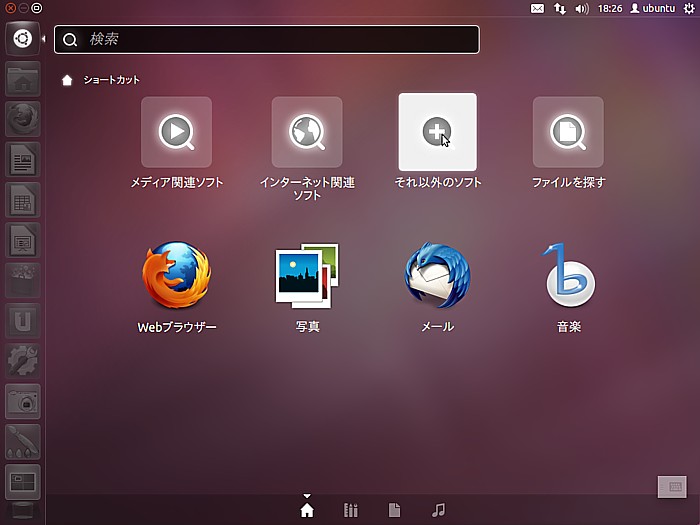
Task: Open LibreOffice Calc from launcher
Action: click(x=23, y=200)
